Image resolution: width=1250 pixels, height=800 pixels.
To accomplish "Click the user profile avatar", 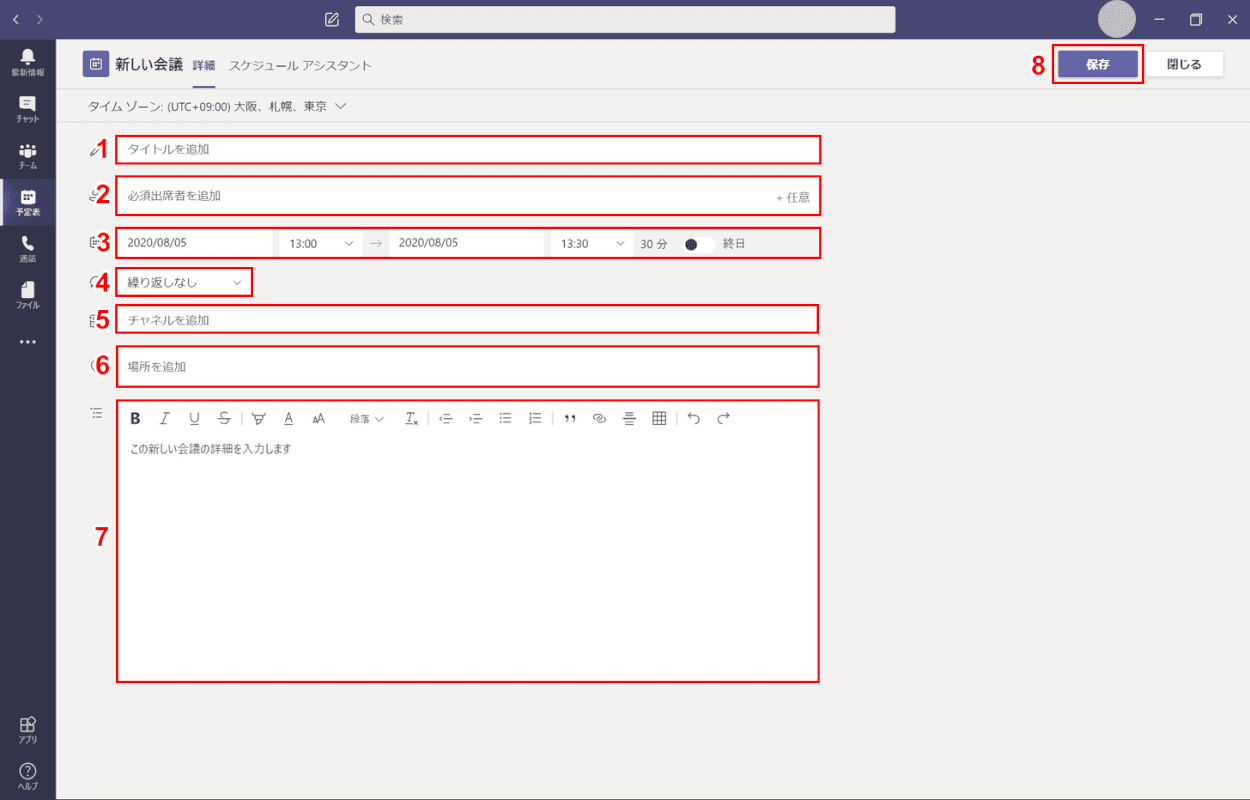I will tap(1116, 19).
